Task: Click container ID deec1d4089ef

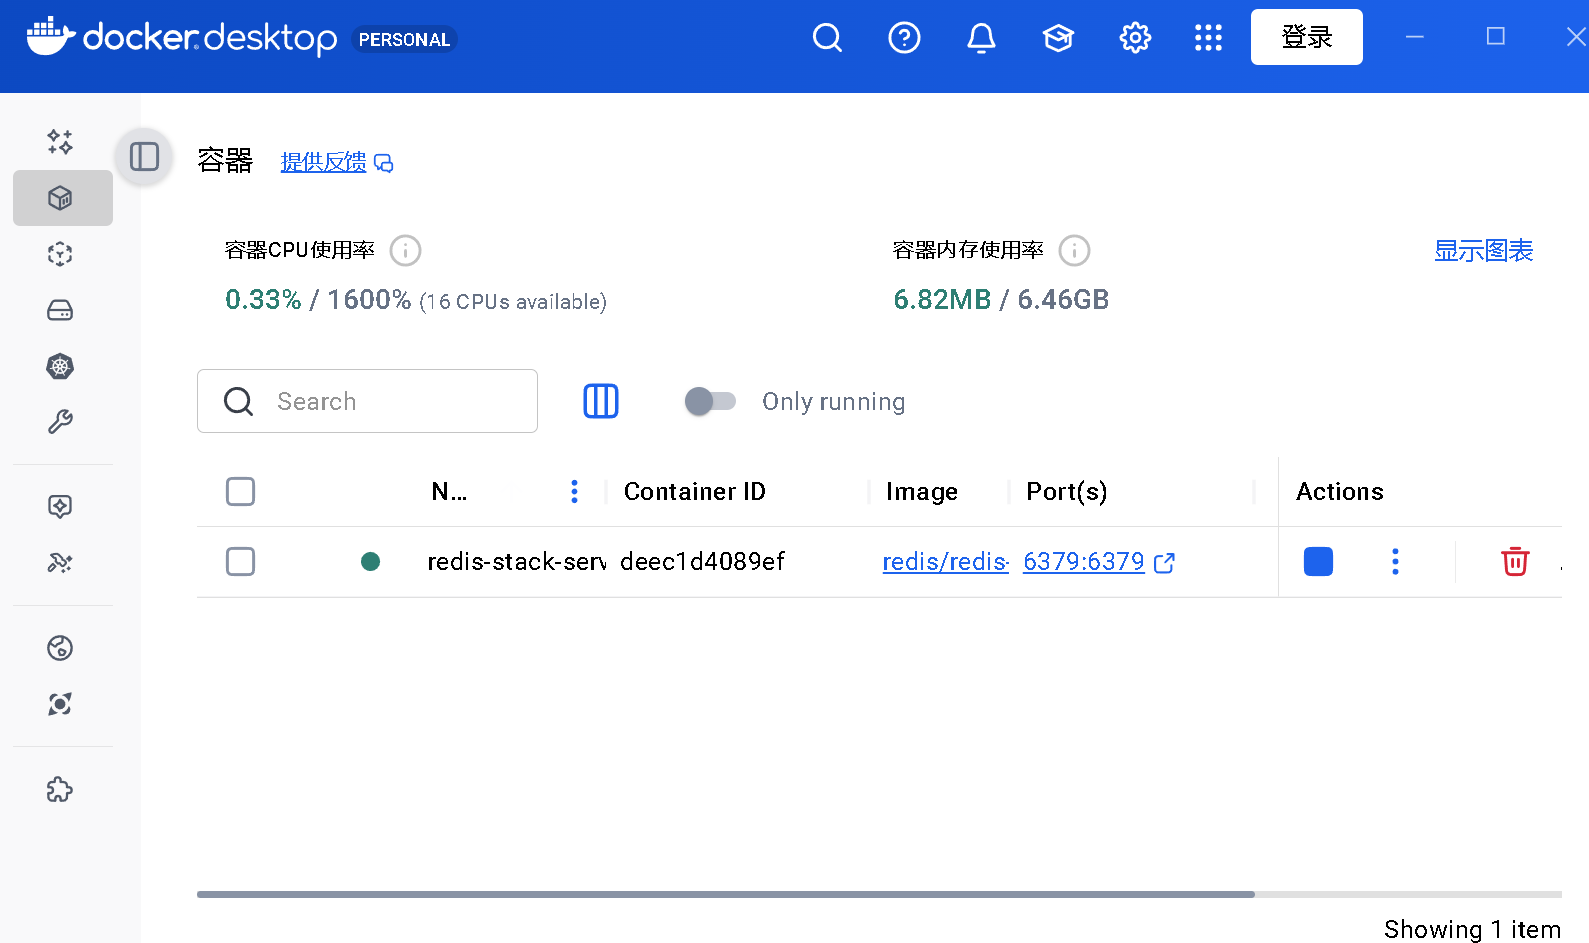Action: [x=702, y=561]
